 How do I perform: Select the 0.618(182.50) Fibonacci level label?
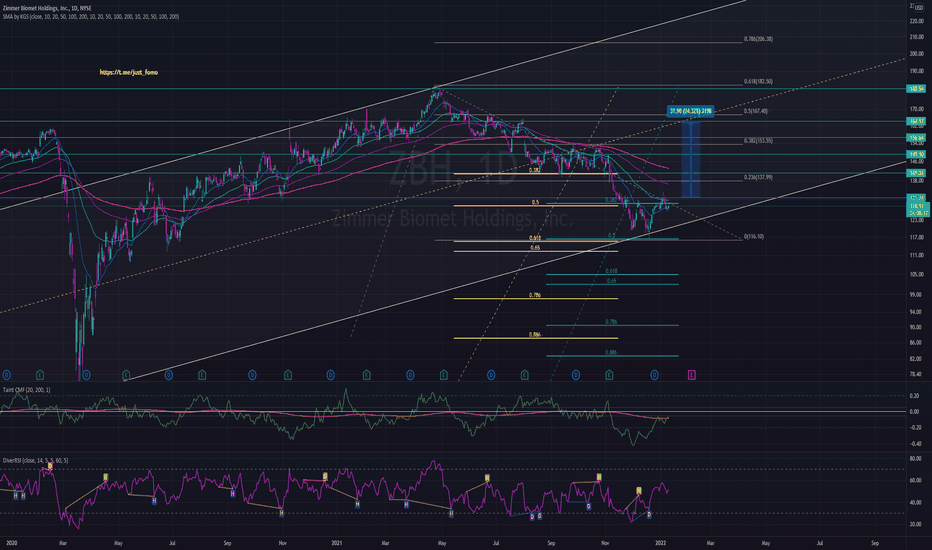(x=758, y=82)
